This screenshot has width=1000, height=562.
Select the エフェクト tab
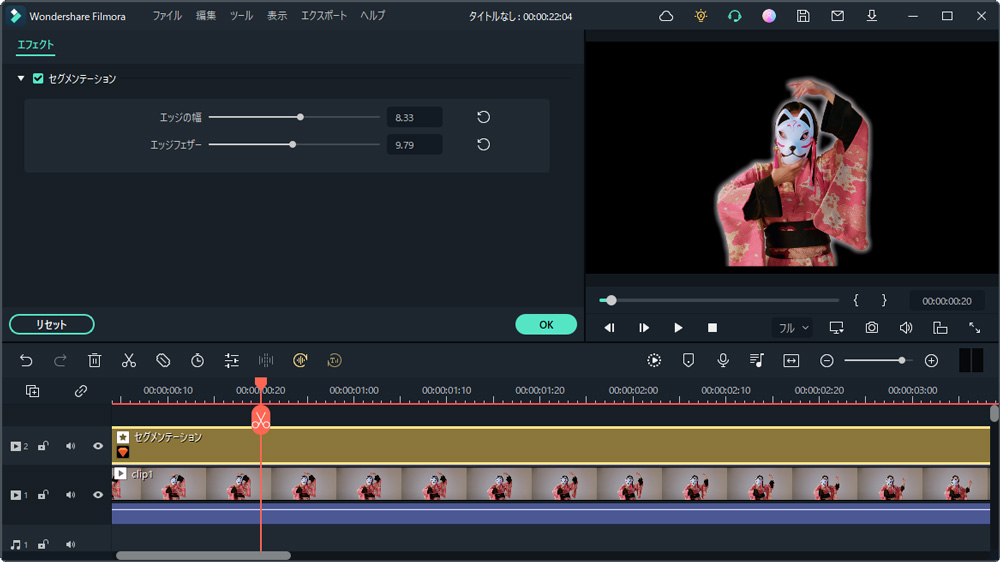(35, 45)
